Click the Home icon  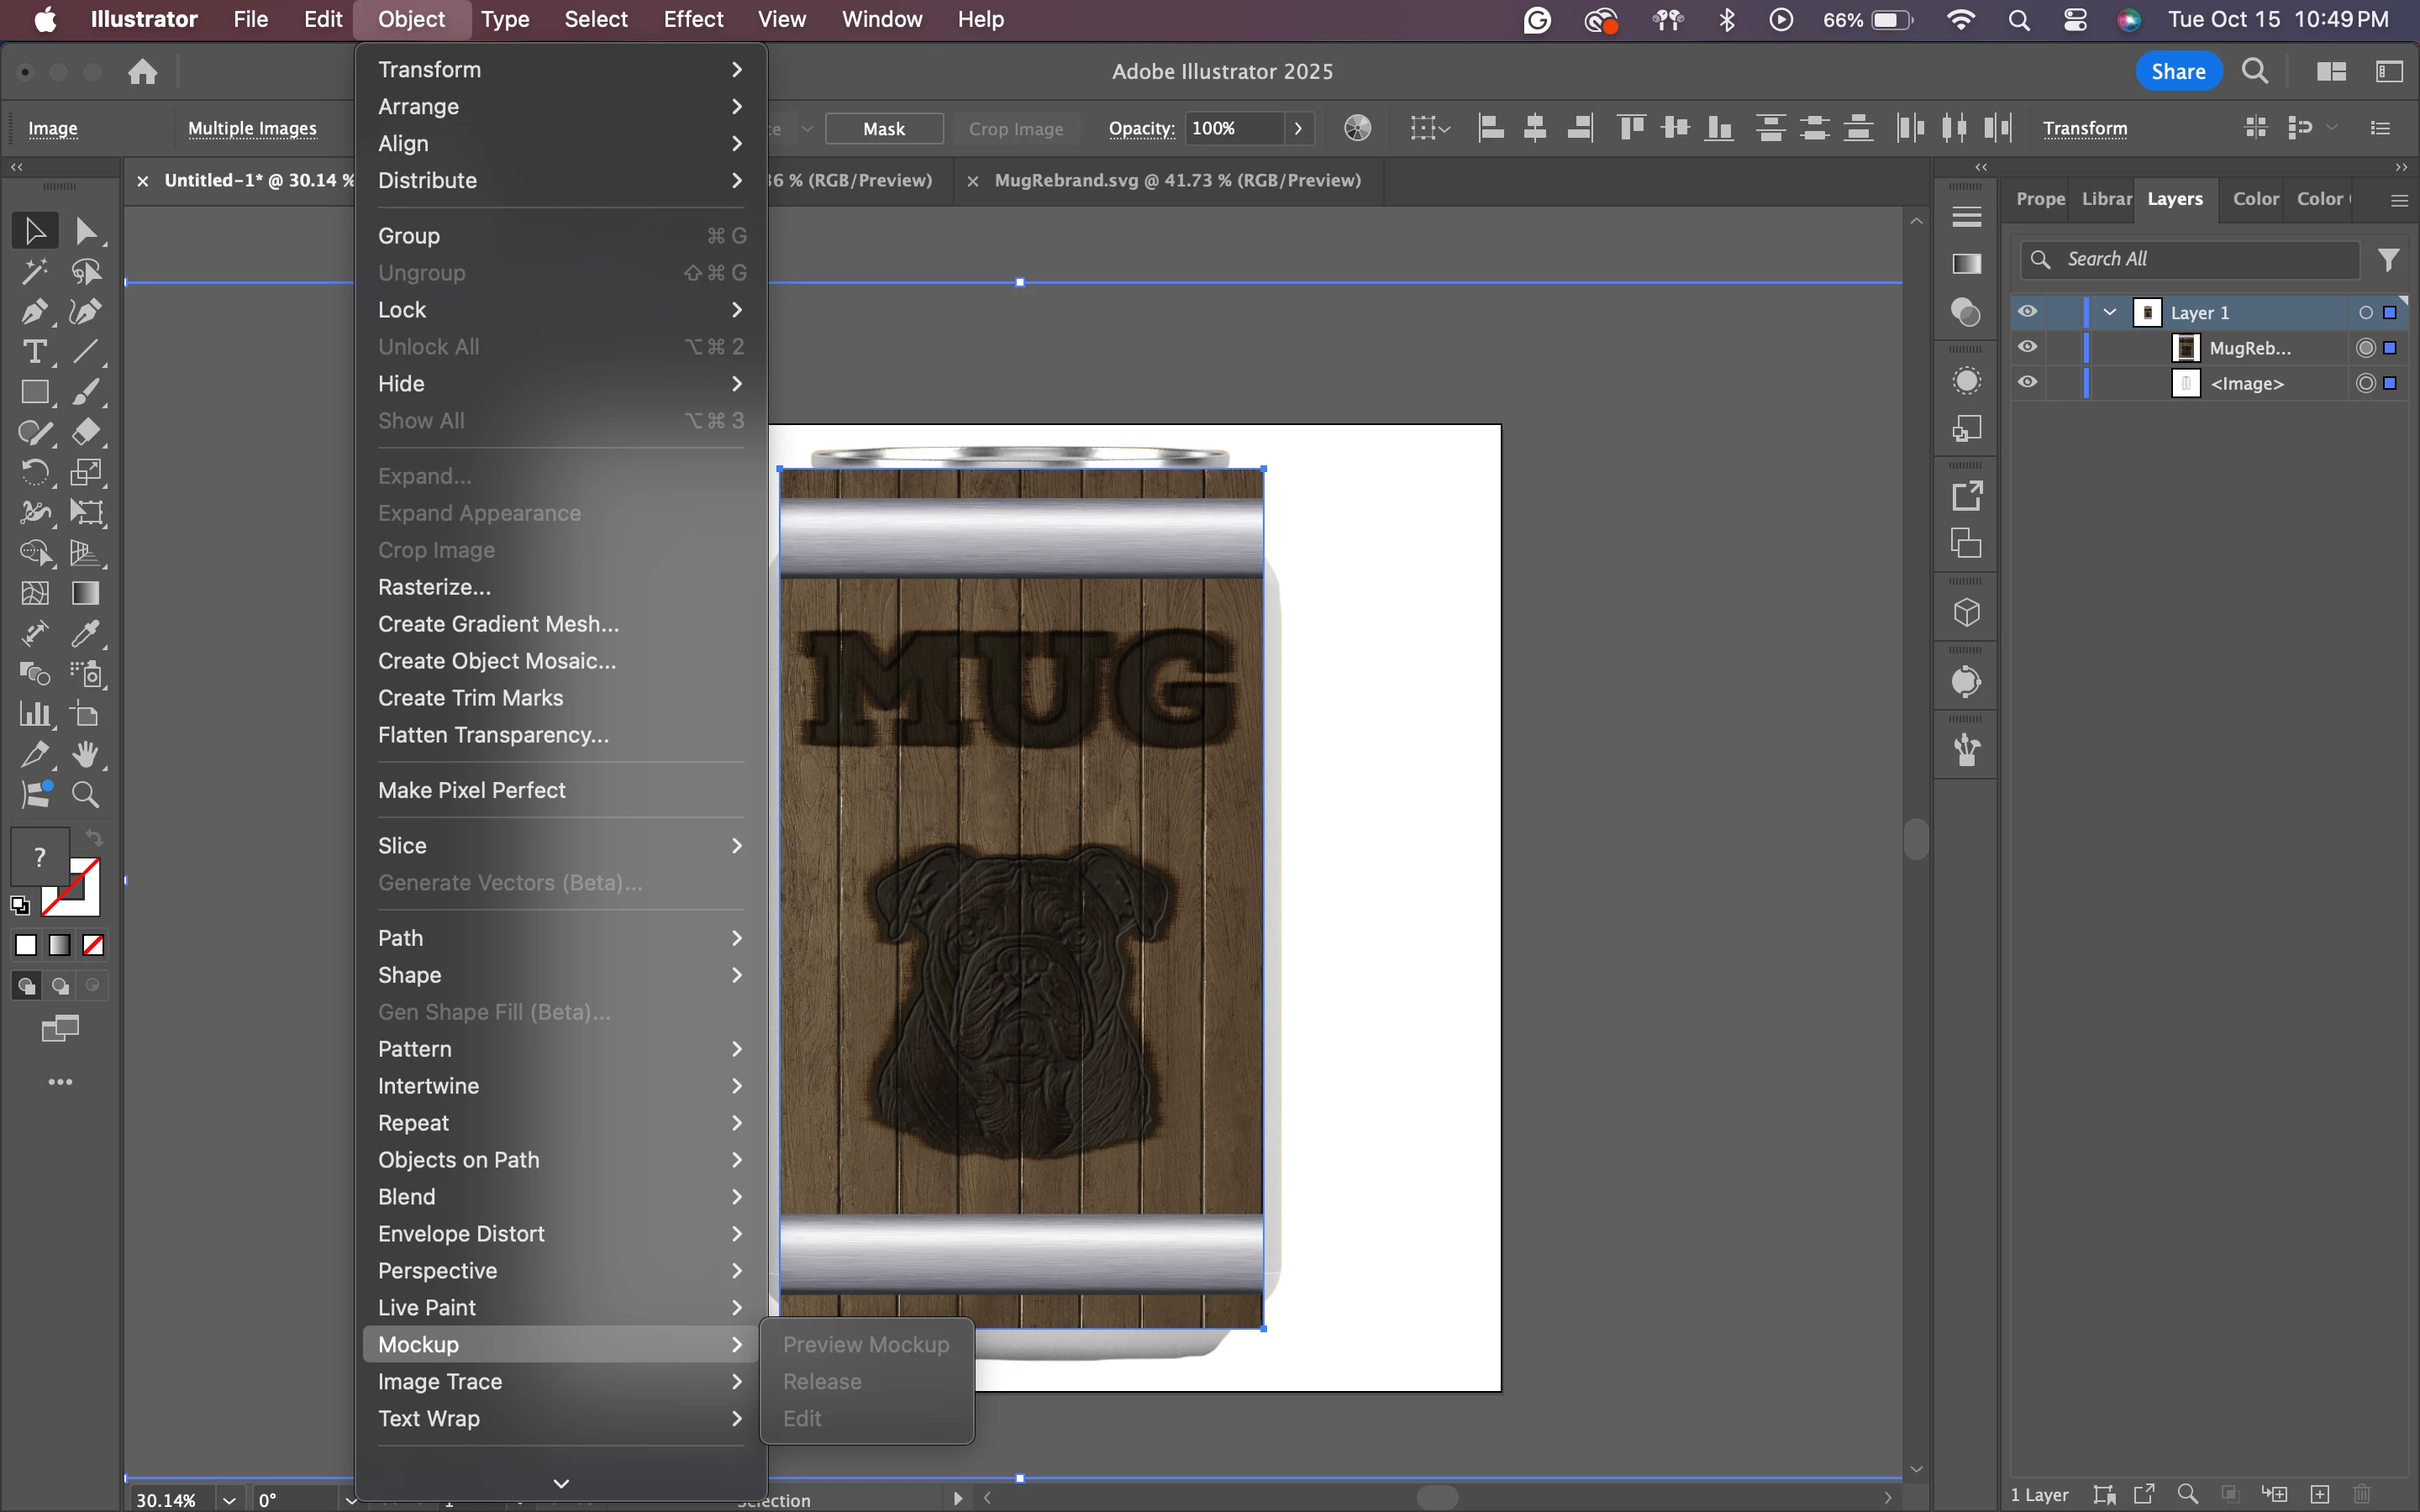pos(143,72)
